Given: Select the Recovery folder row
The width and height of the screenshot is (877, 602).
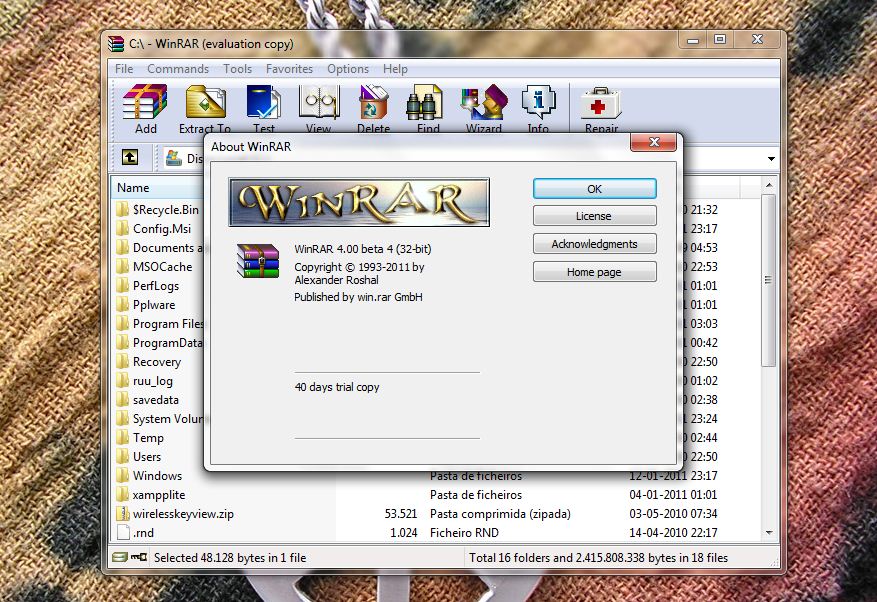Looking at the screenshot, I should click(x=157, y=362).
